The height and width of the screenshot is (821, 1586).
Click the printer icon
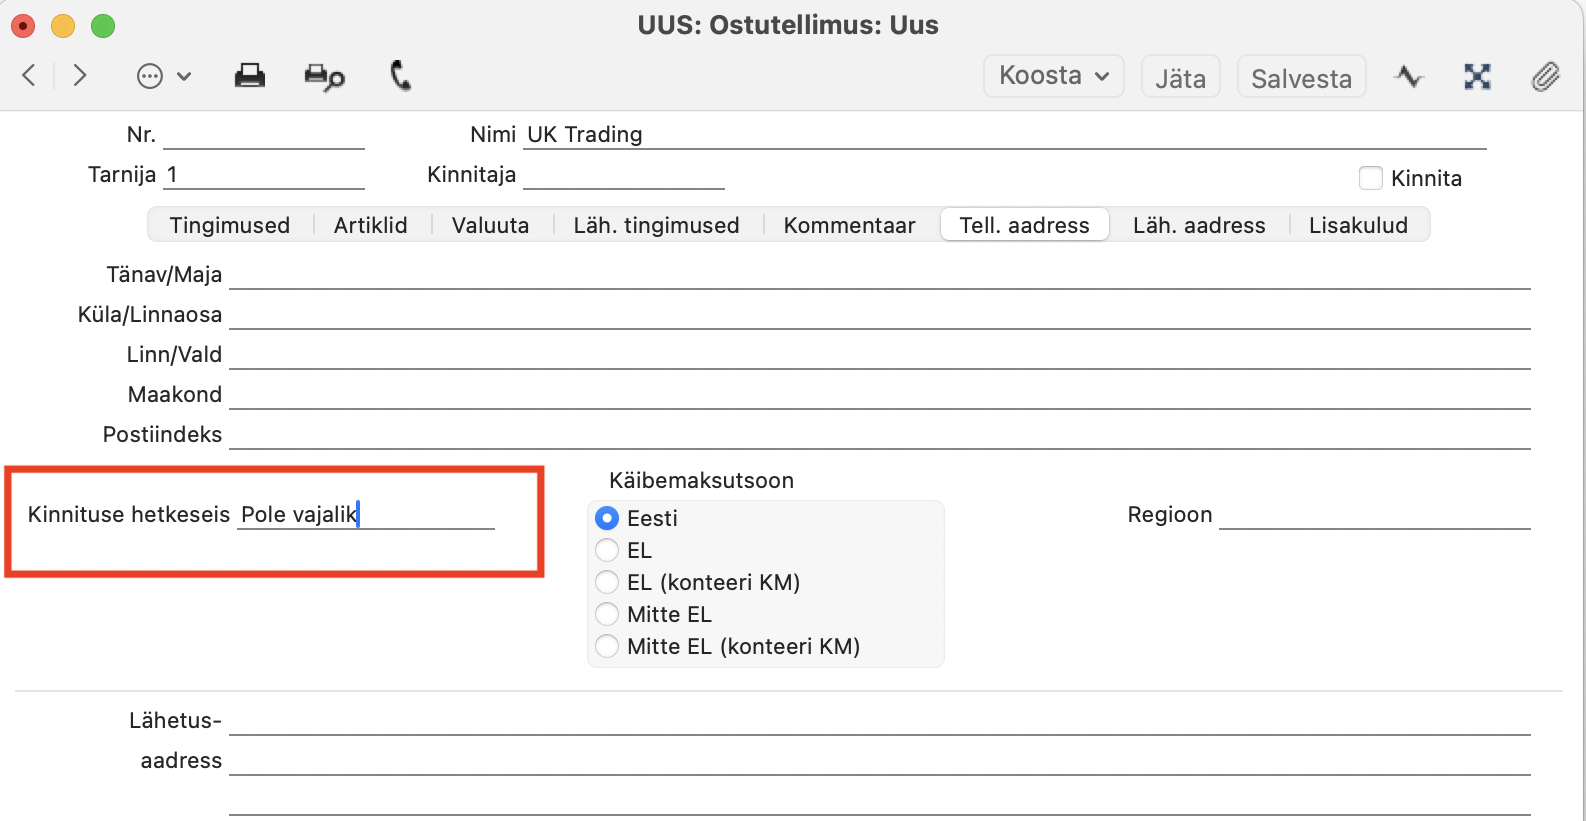pyautogui.click(x=250, y=76)
